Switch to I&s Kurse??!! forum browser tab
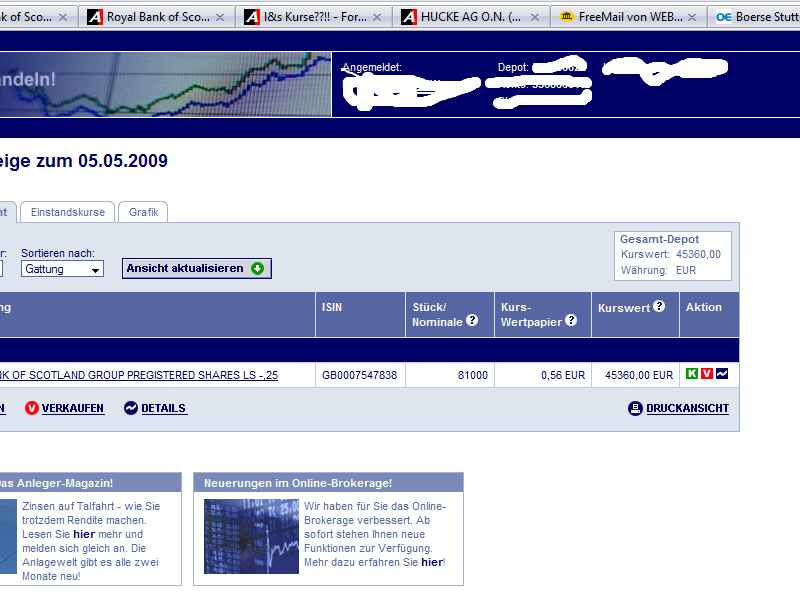 (x=314, y=17)
